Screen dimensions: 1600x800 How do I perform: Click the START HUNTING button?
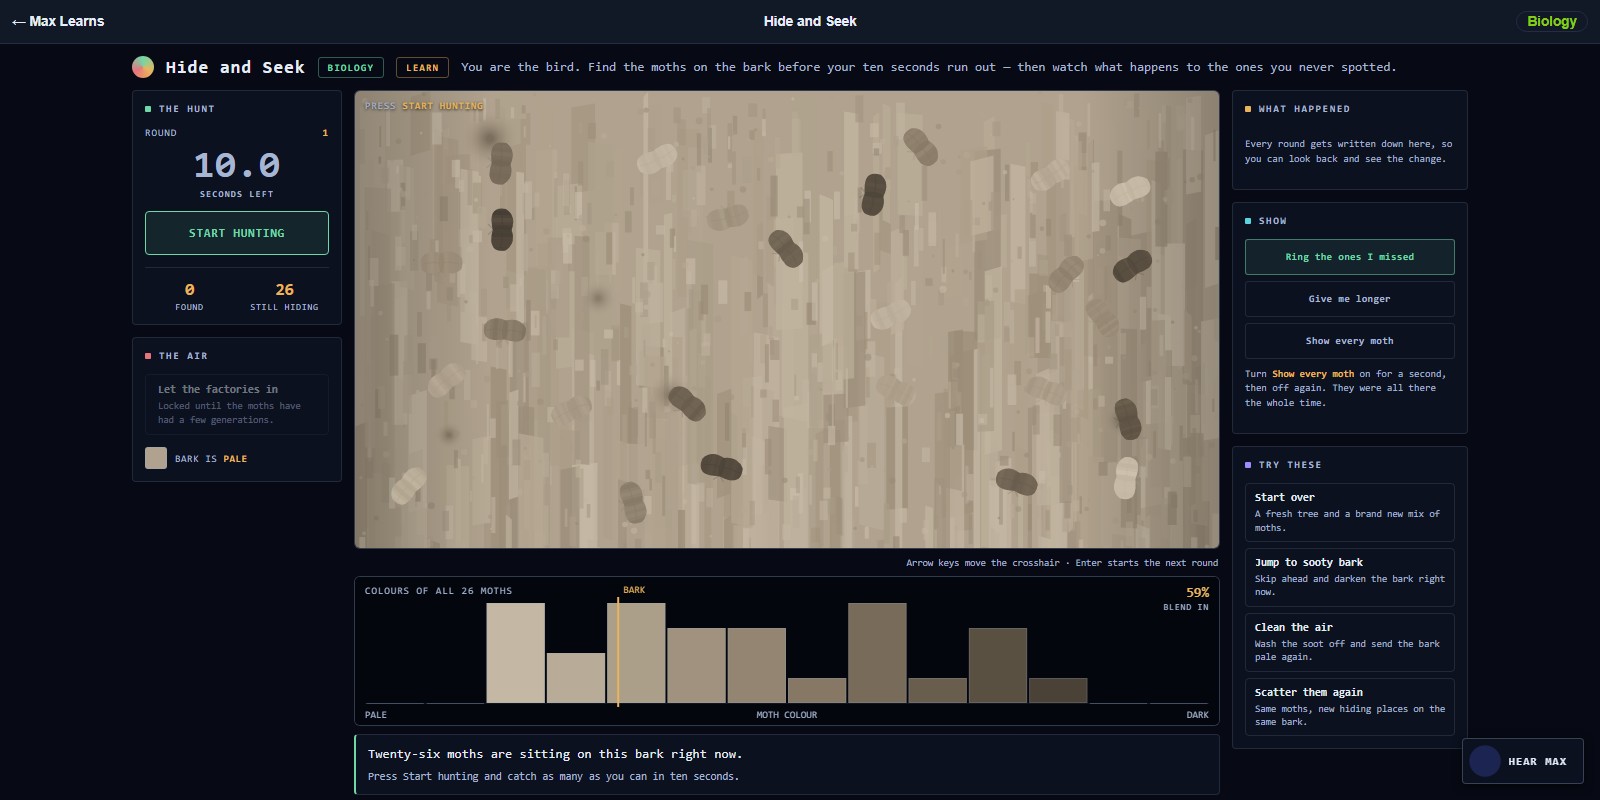pyautogui.click(x=237, y=233)
